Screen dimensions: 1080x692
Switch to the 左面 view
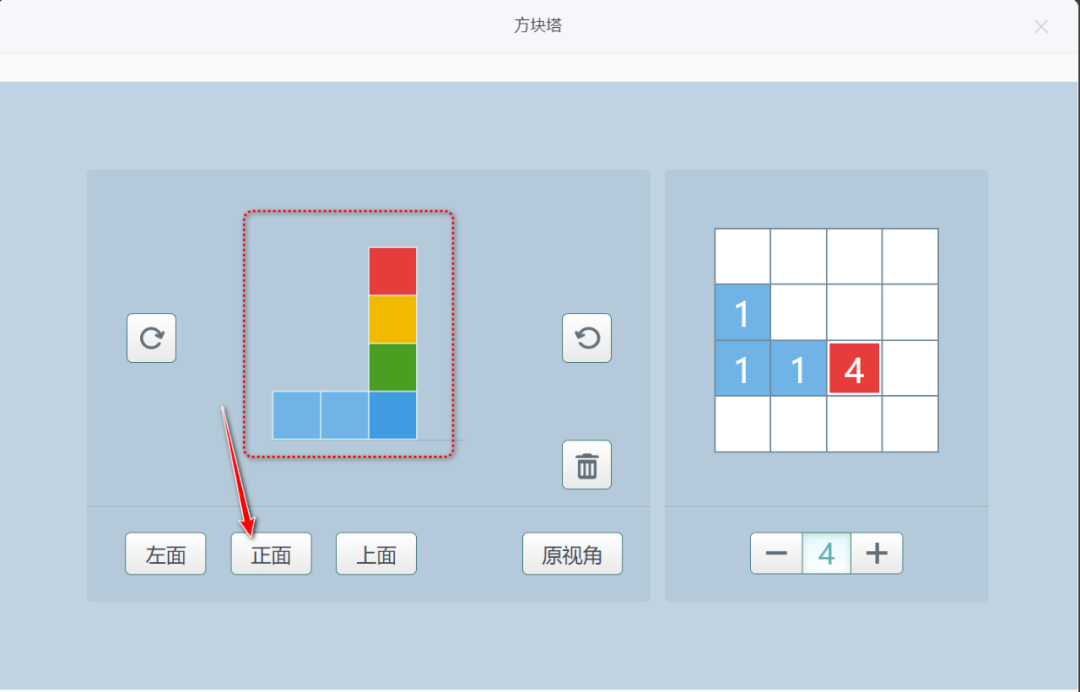click(x=165, y=553)
